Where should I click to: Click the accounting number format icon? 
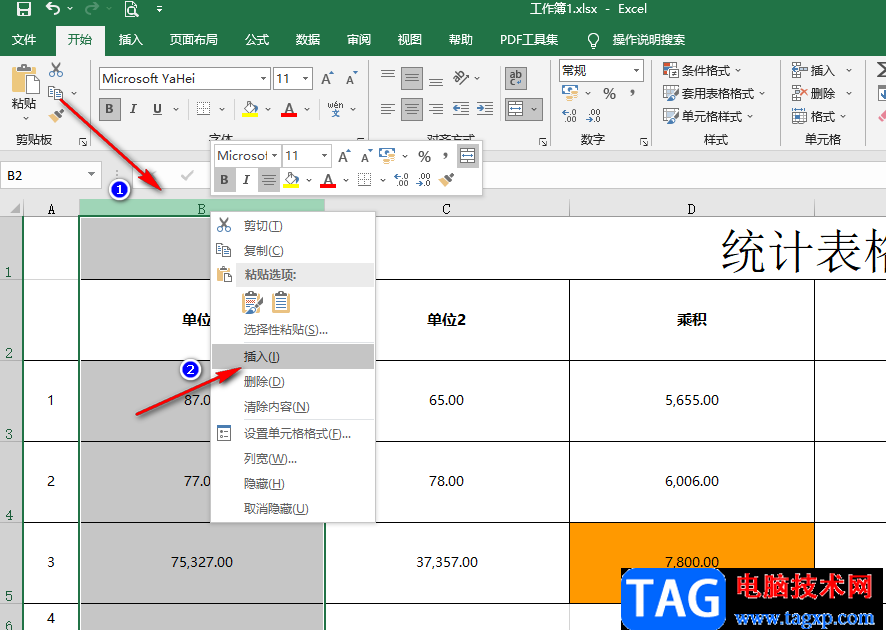tap(570, 92)
